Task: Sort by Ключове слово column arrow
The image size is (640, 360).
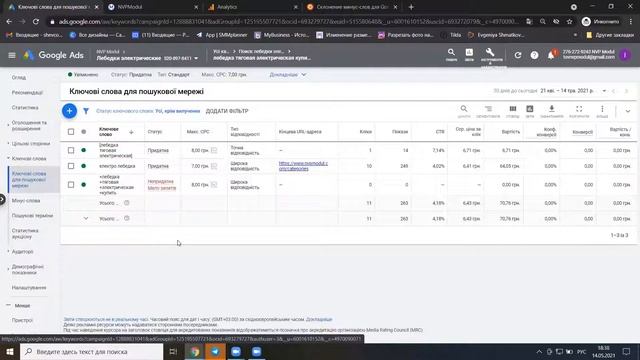Action: [x=131, y=132]
